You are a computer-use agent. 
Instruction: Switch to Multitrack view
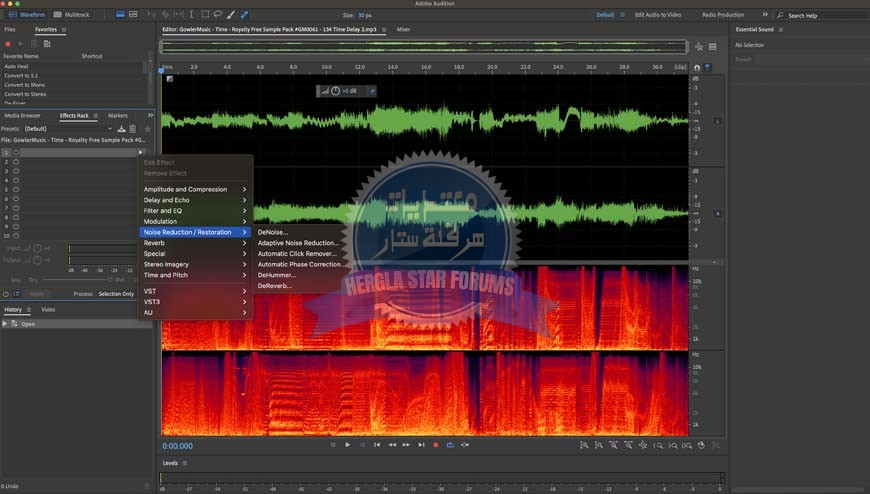coord(70,15)
